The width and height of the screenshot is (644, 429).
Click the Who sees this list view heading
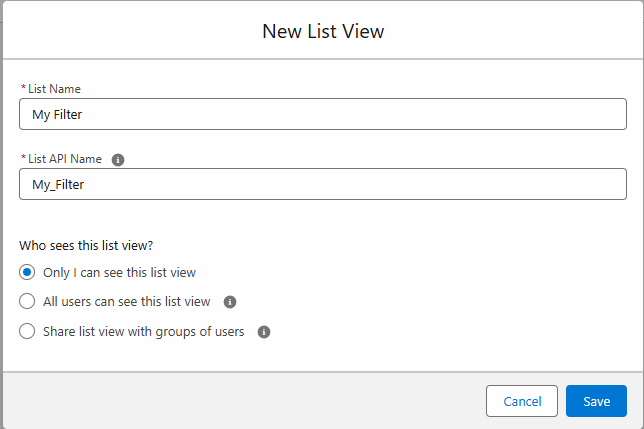point(84,245)
